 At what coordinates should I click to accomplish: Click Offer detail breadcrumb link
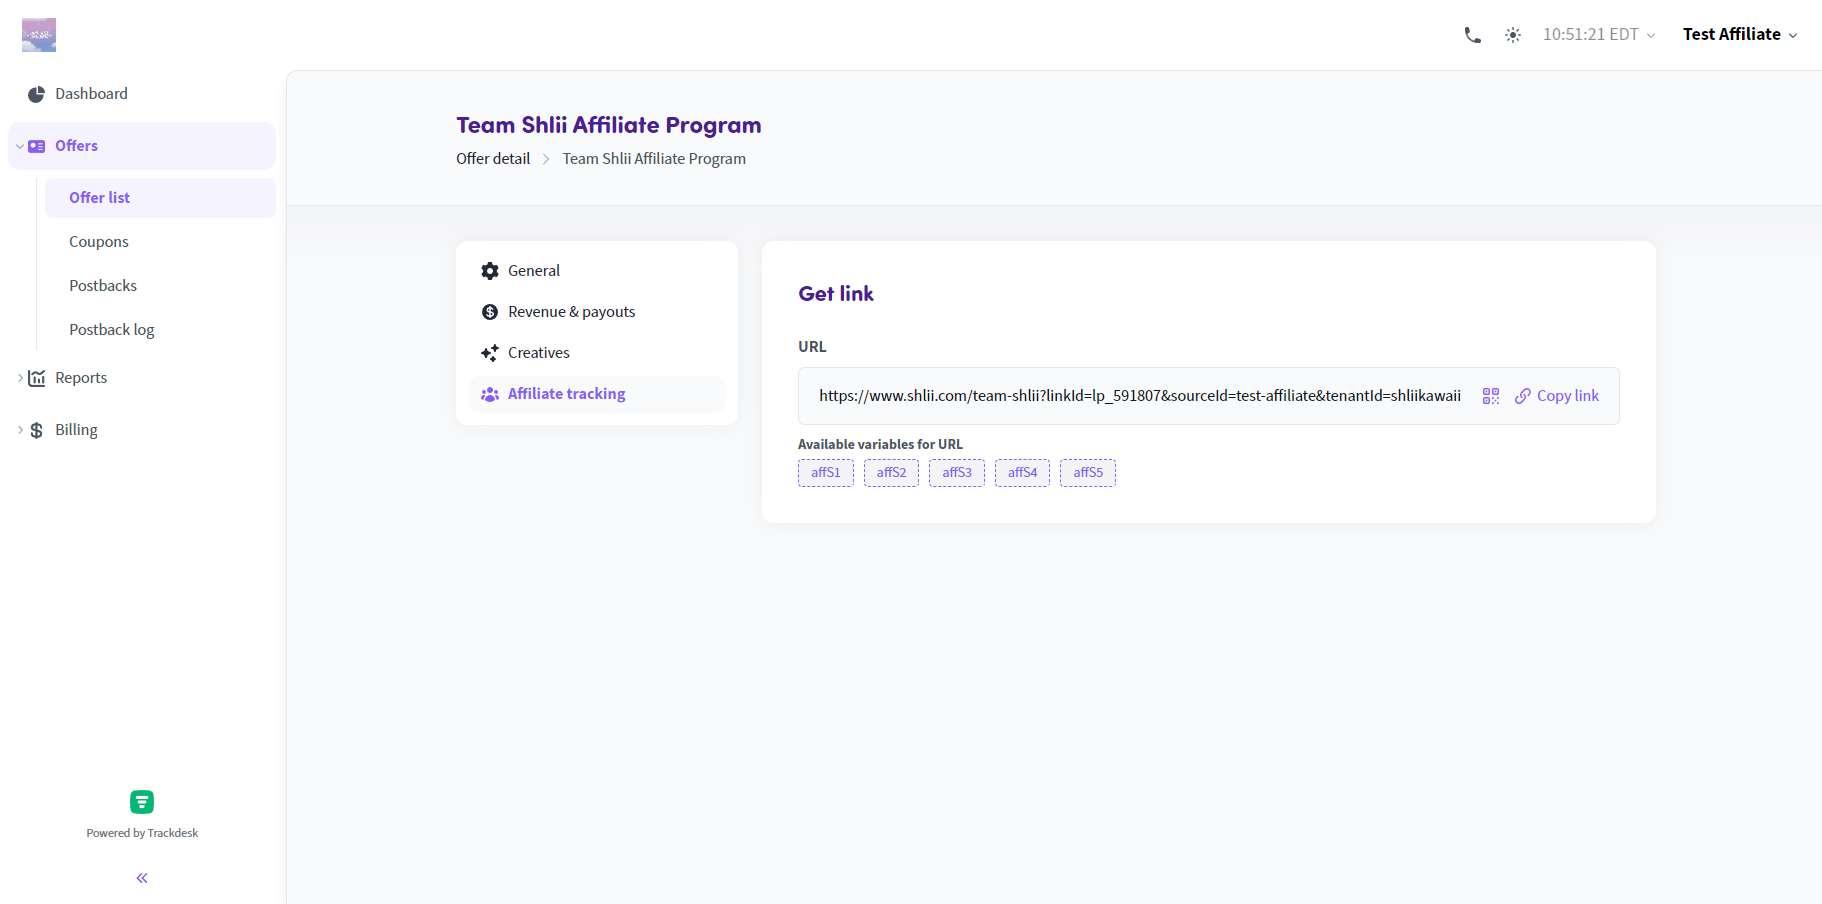[x=493, y=159]
